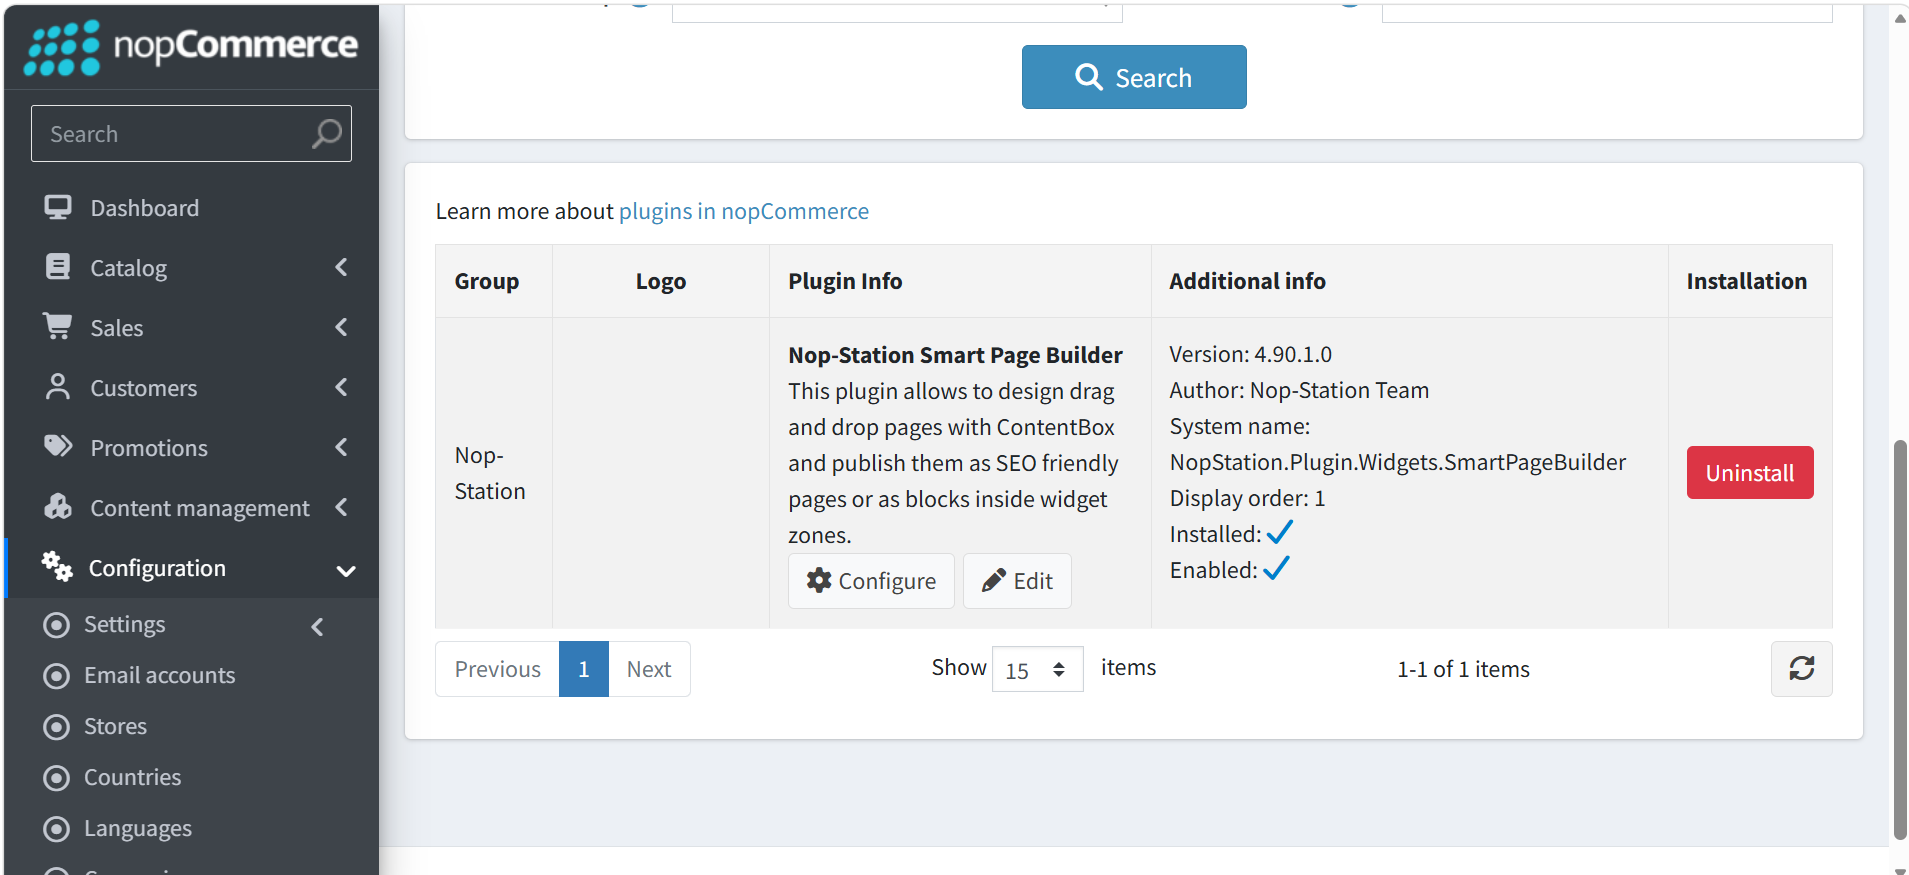This screenshot has width=1909, height=875.
Task: Click the vertical page scrollbar
Action: coord(1900,640)
